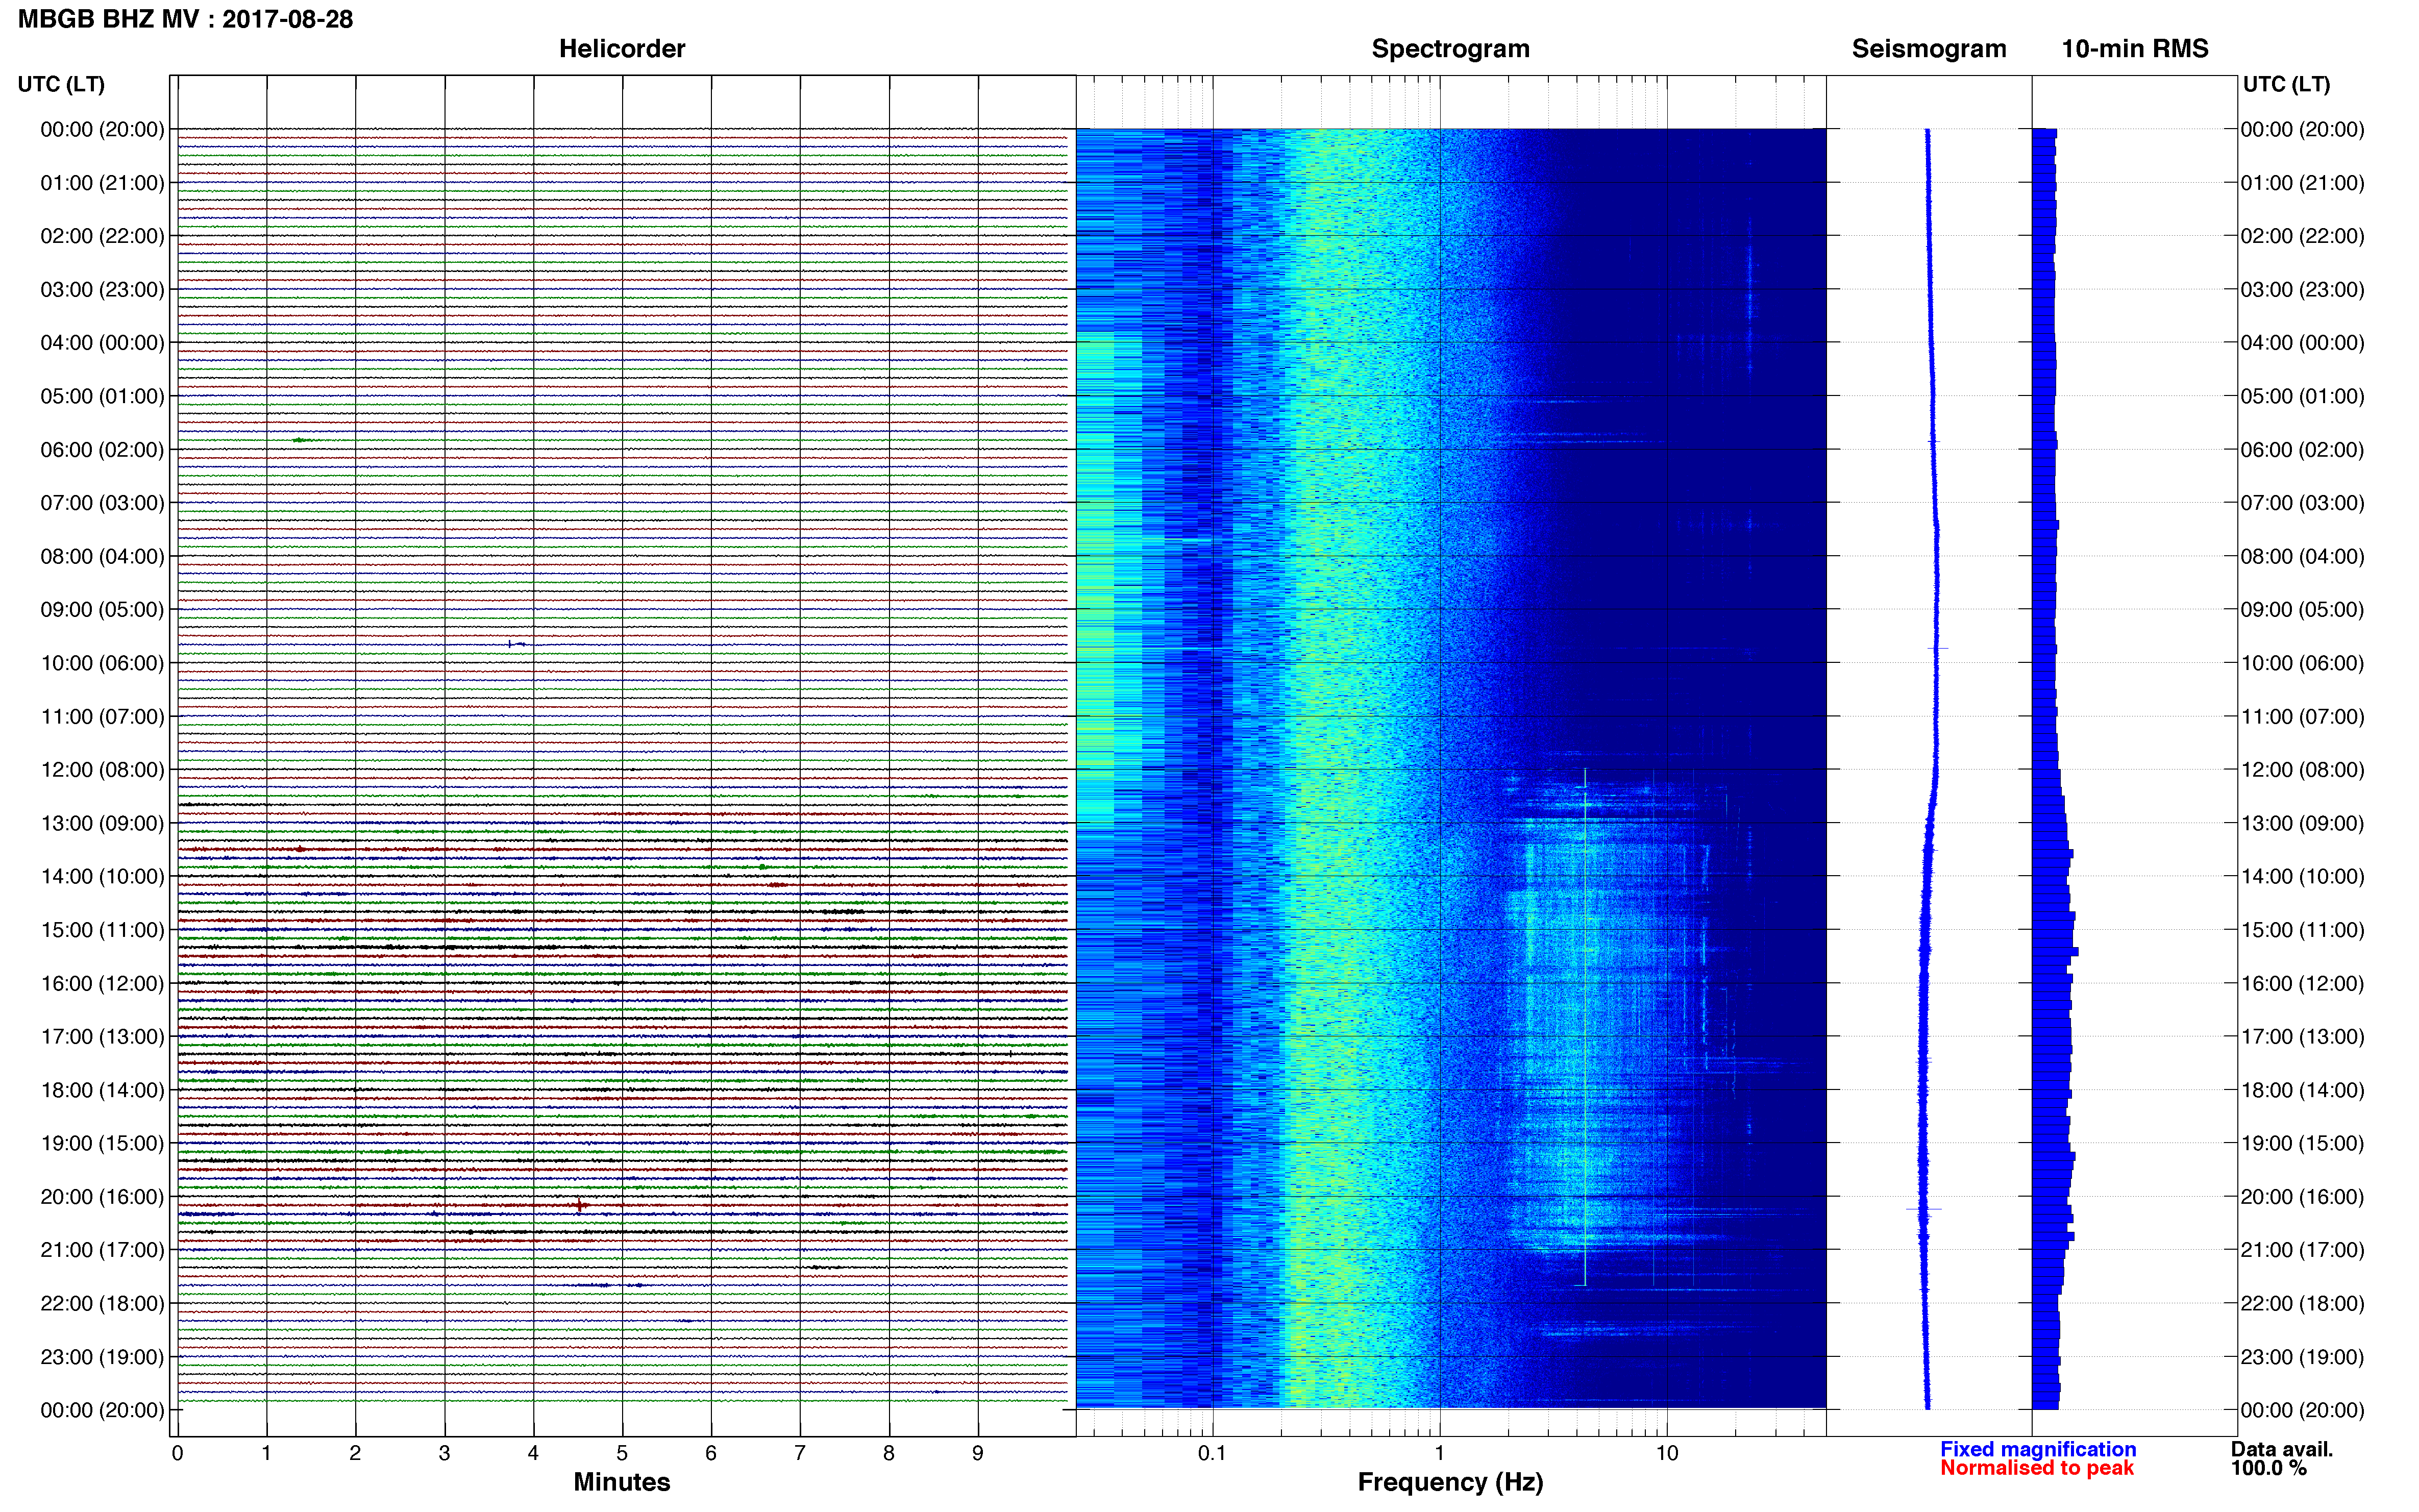This screenshot has width=2419, height=1512.
Task: Click the red spike on the 20:00 helicorder trace
Action: click(580, 1206)
